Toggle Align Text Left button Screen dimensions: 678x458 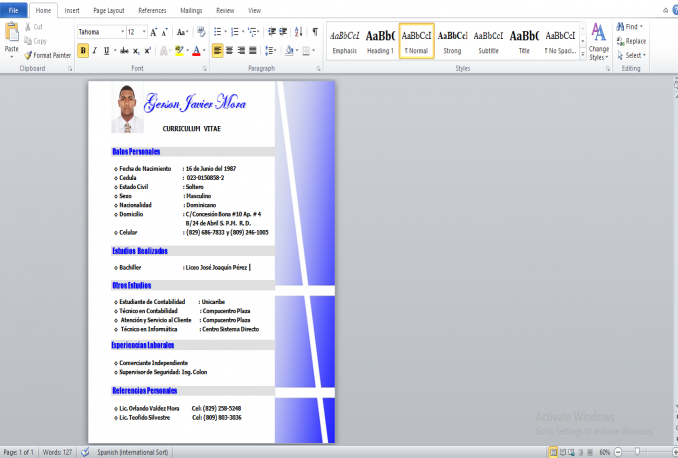click(218, 50)
